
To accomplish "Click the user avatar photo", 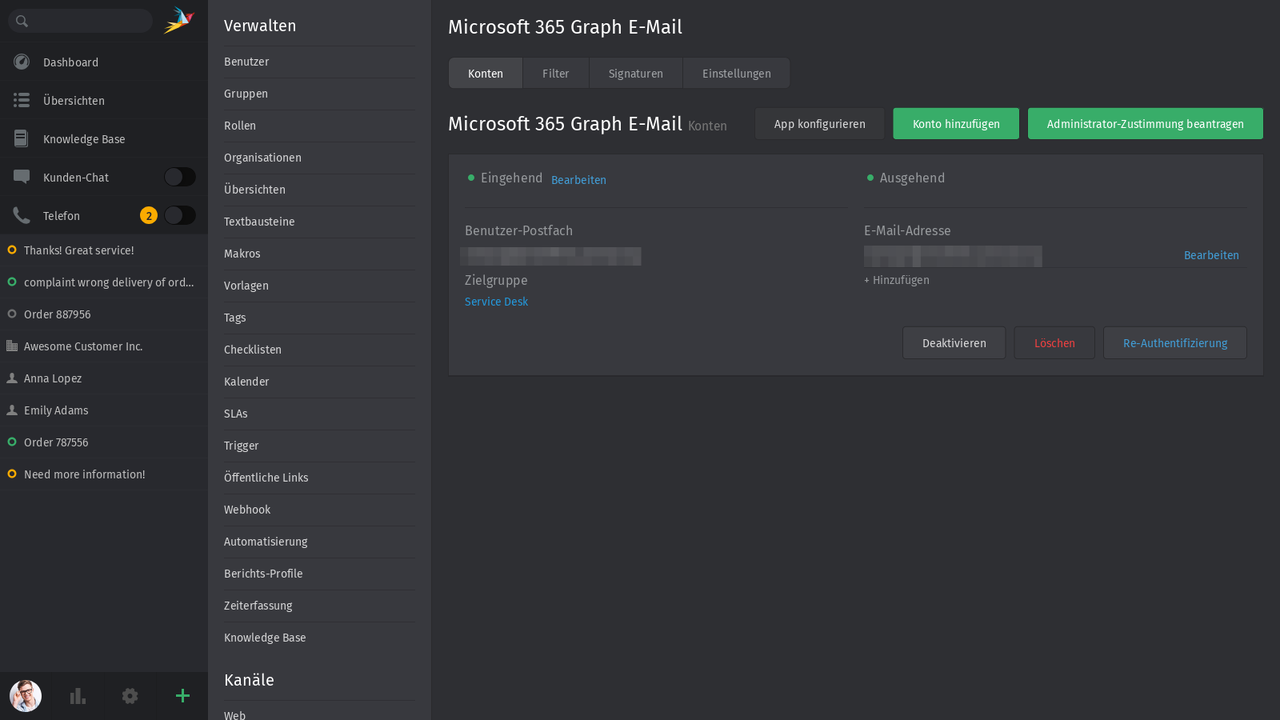I will [25, 696].
